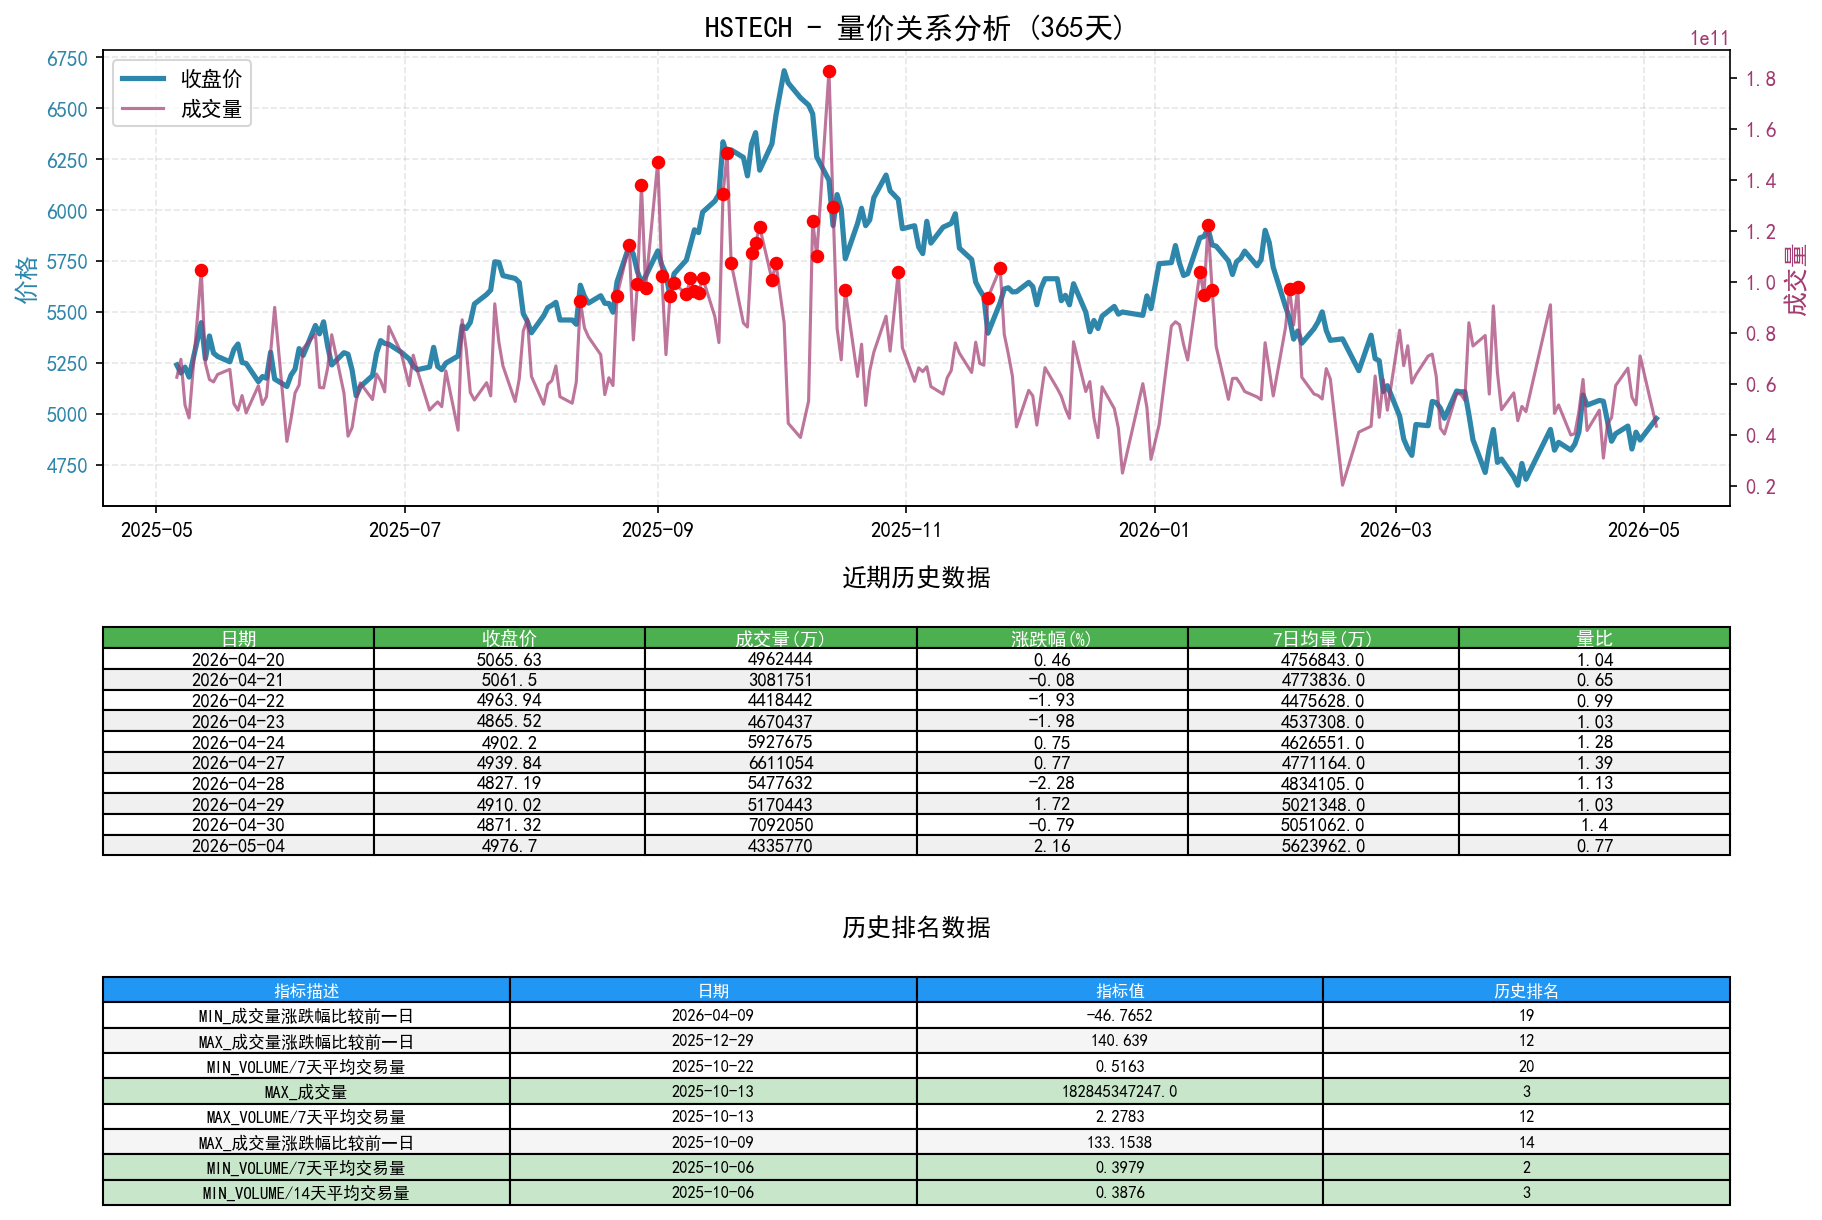Screen dimensions: 1822x1220
Task: Click the 指标值 column header
Action: click(x=1120, y=990)
